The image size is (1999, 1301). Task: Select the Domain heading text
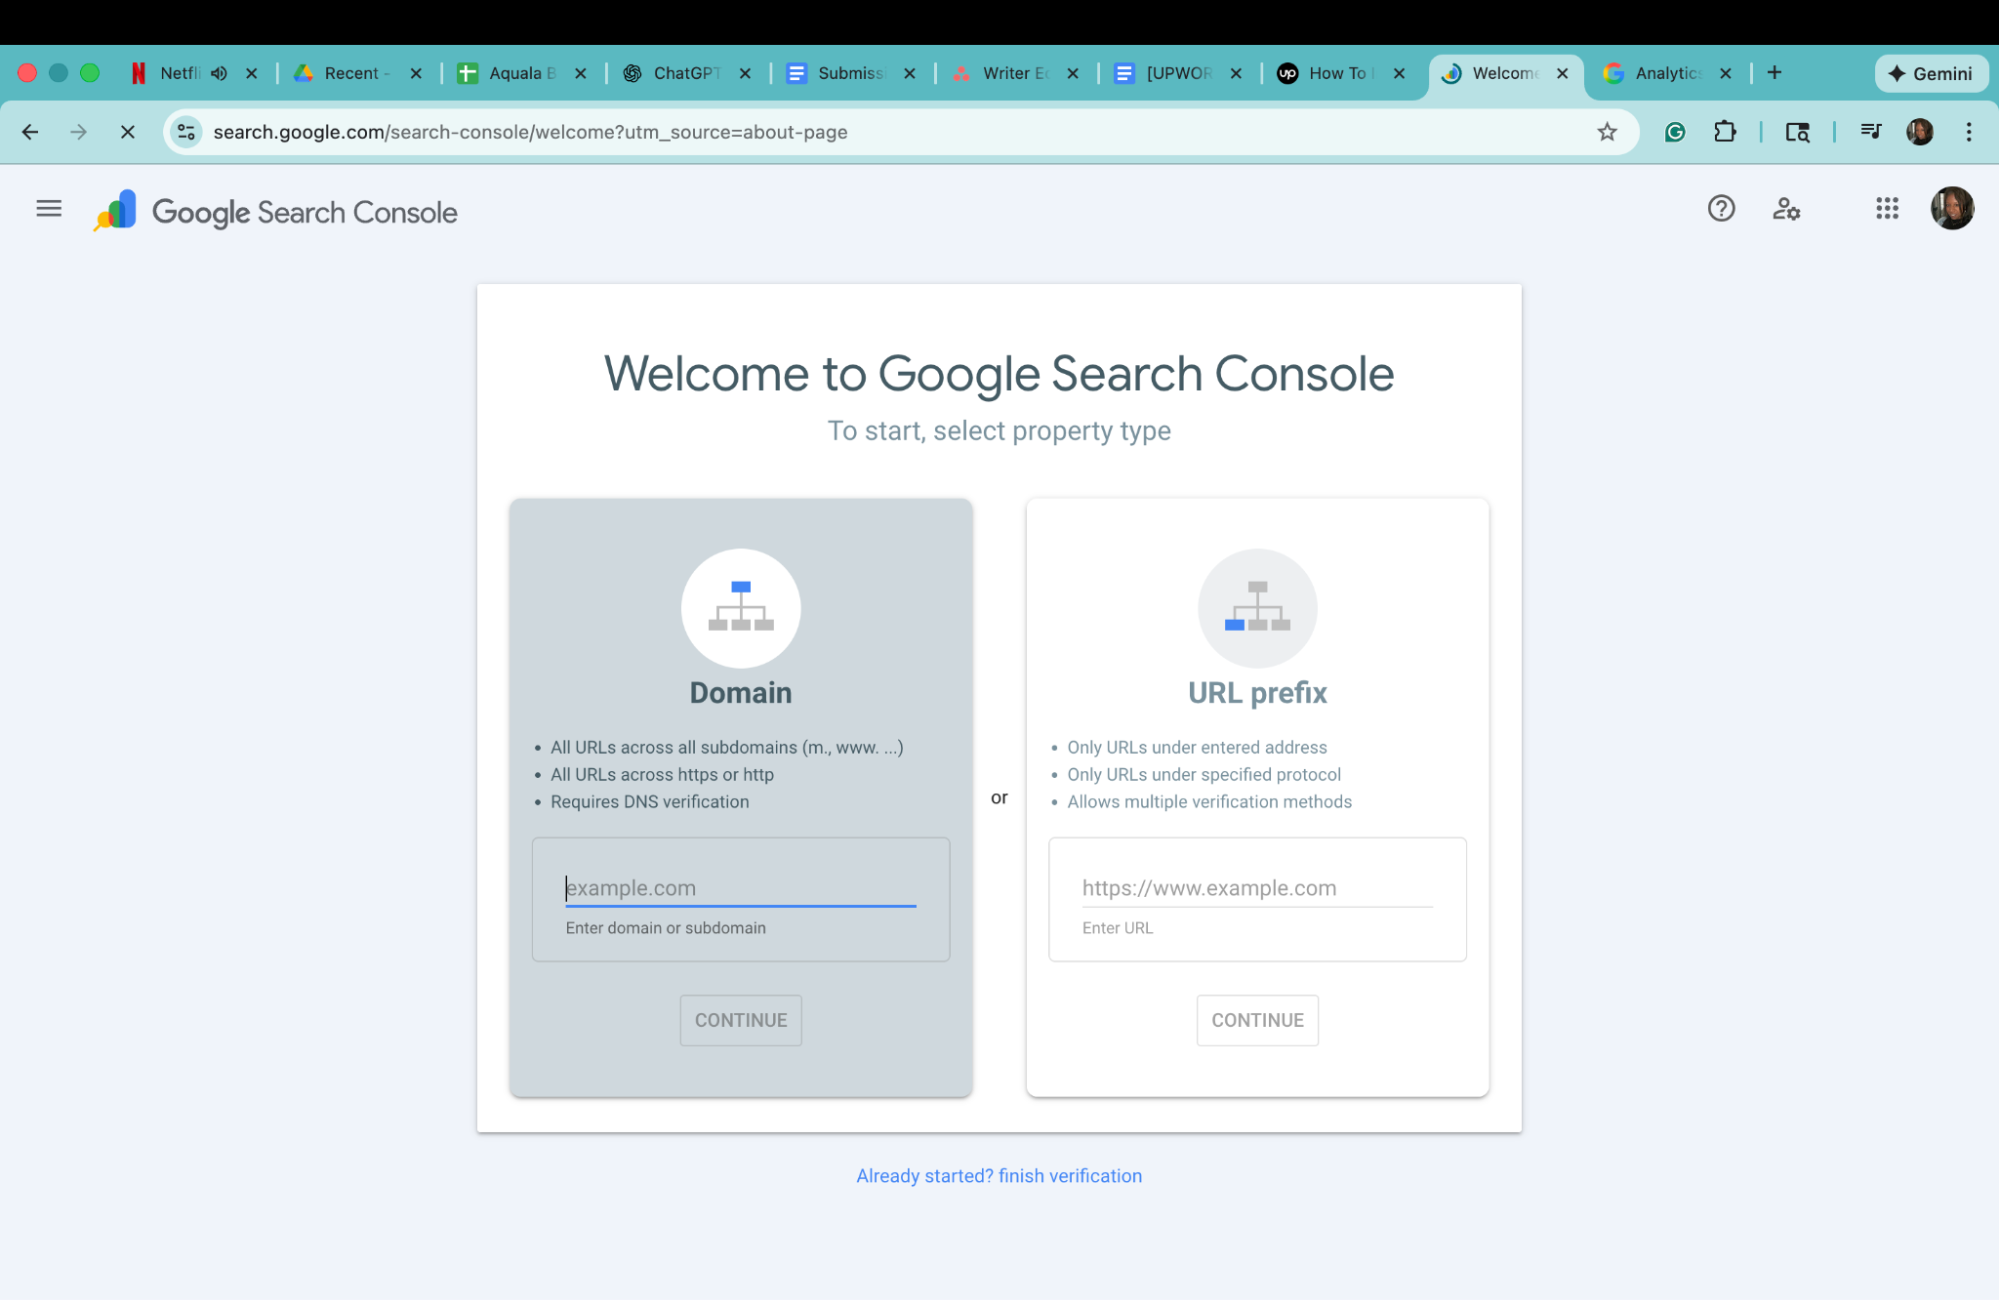[740, 693]
